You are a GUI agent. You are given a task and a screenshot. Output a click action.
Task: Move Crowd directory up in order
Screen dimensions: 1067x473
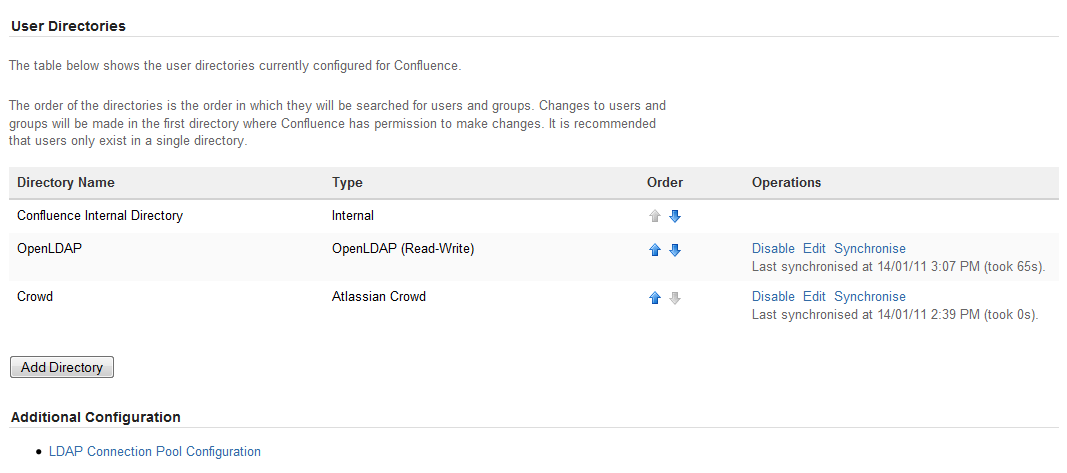[x=655, y=298]
